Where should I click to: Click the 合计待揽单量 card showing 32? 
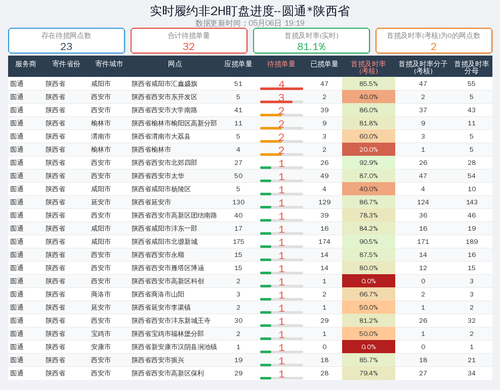pos(189,41)
